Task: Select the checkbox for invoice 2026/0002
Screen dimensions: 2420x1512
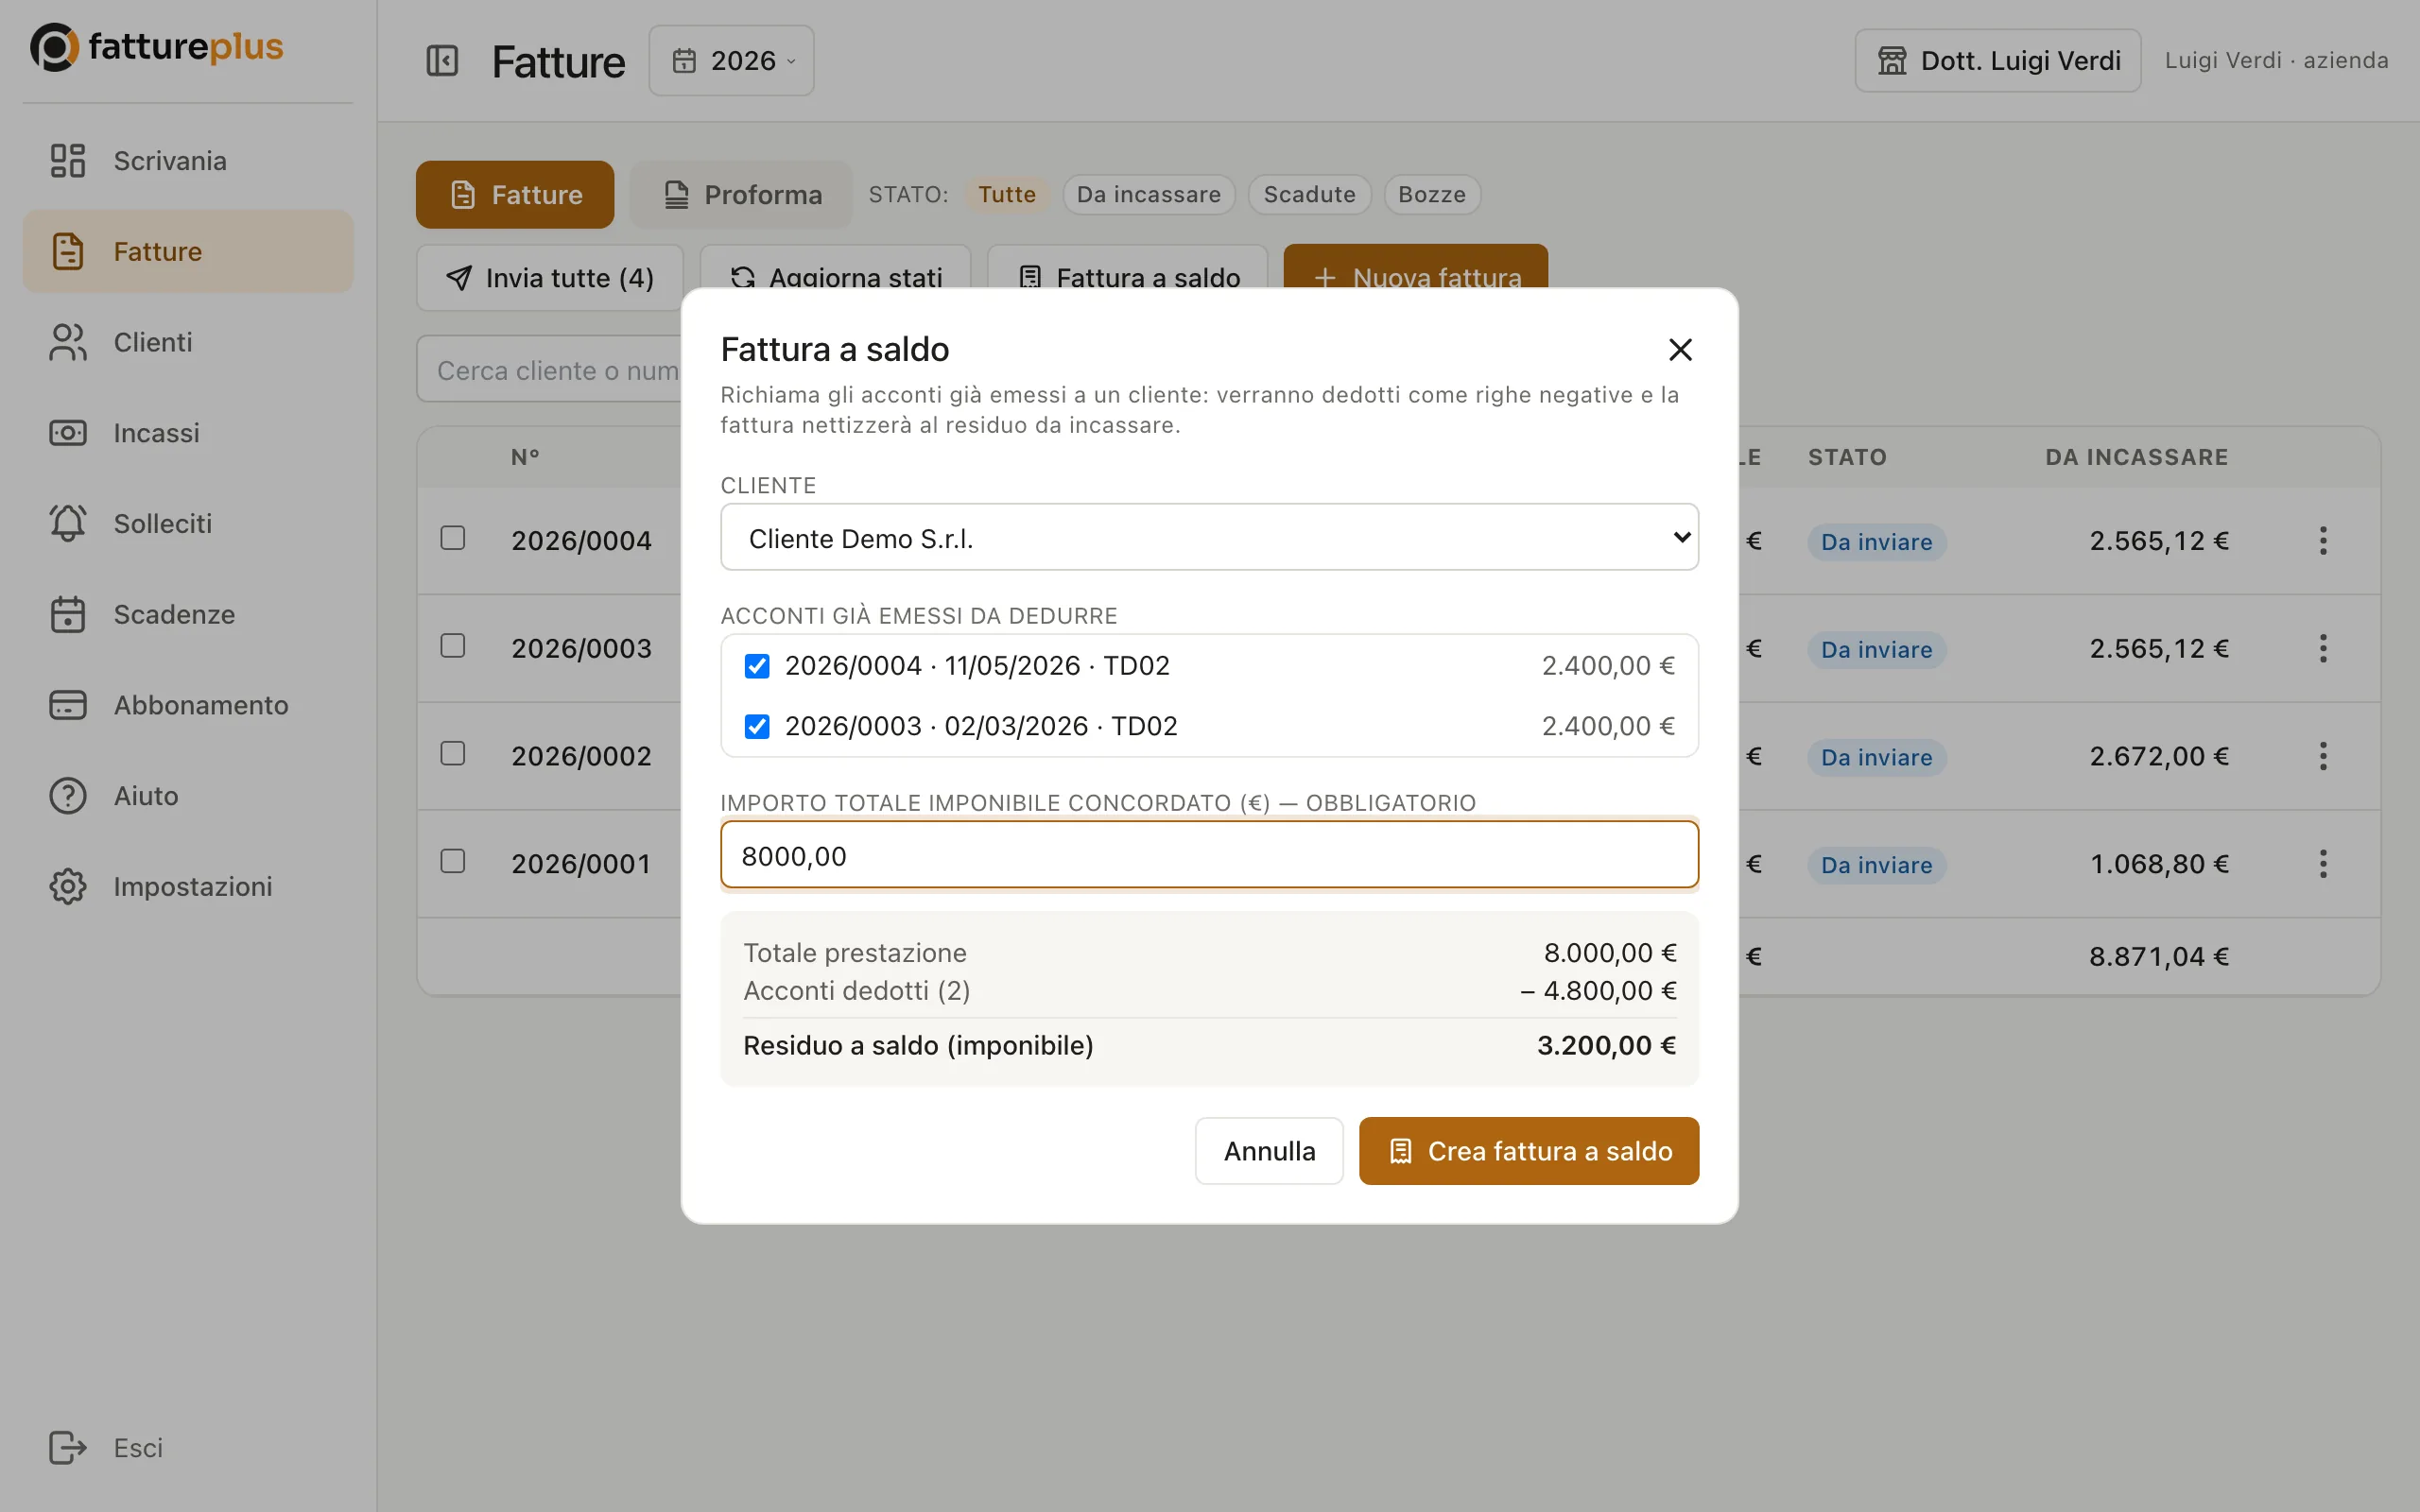Action: click(x=453, y=753)
